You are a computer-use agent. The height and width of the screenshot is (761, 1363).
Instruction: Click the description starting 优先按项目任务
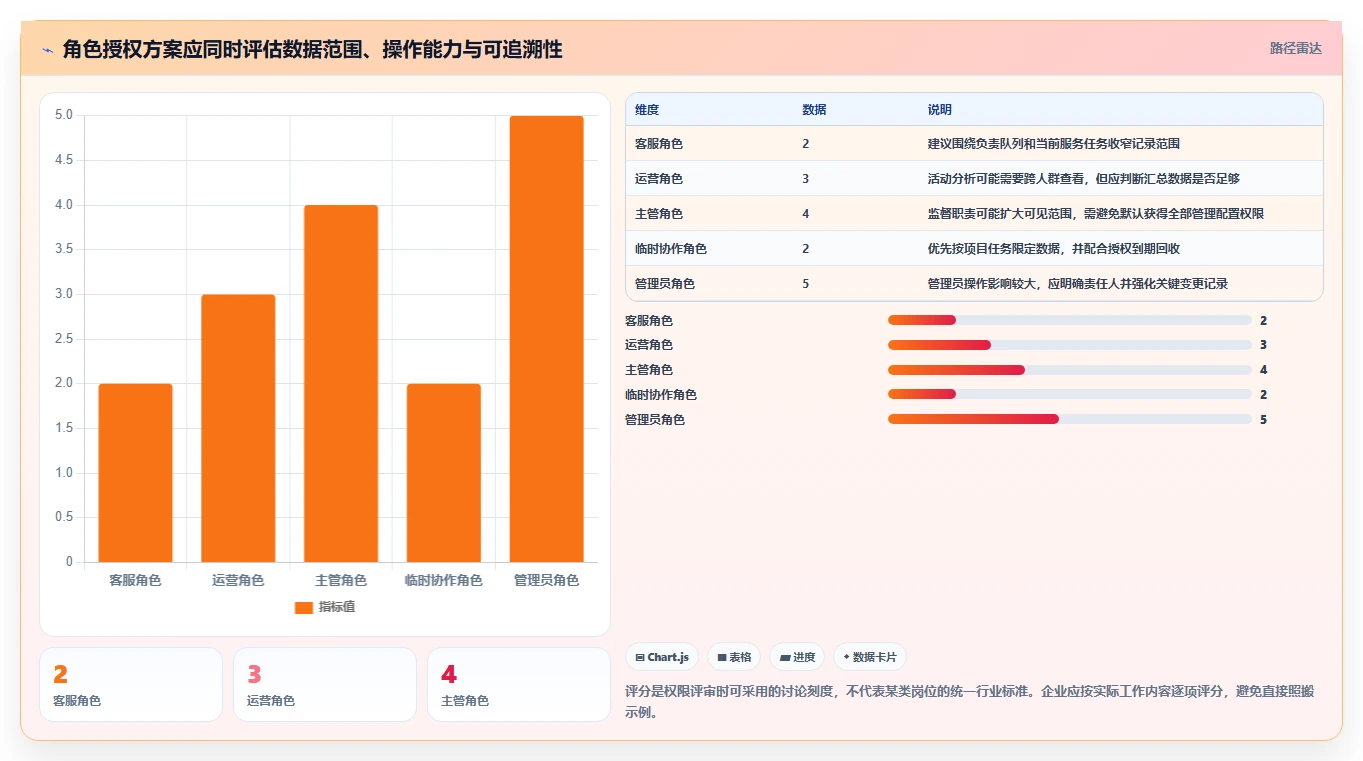(1054, 249)
